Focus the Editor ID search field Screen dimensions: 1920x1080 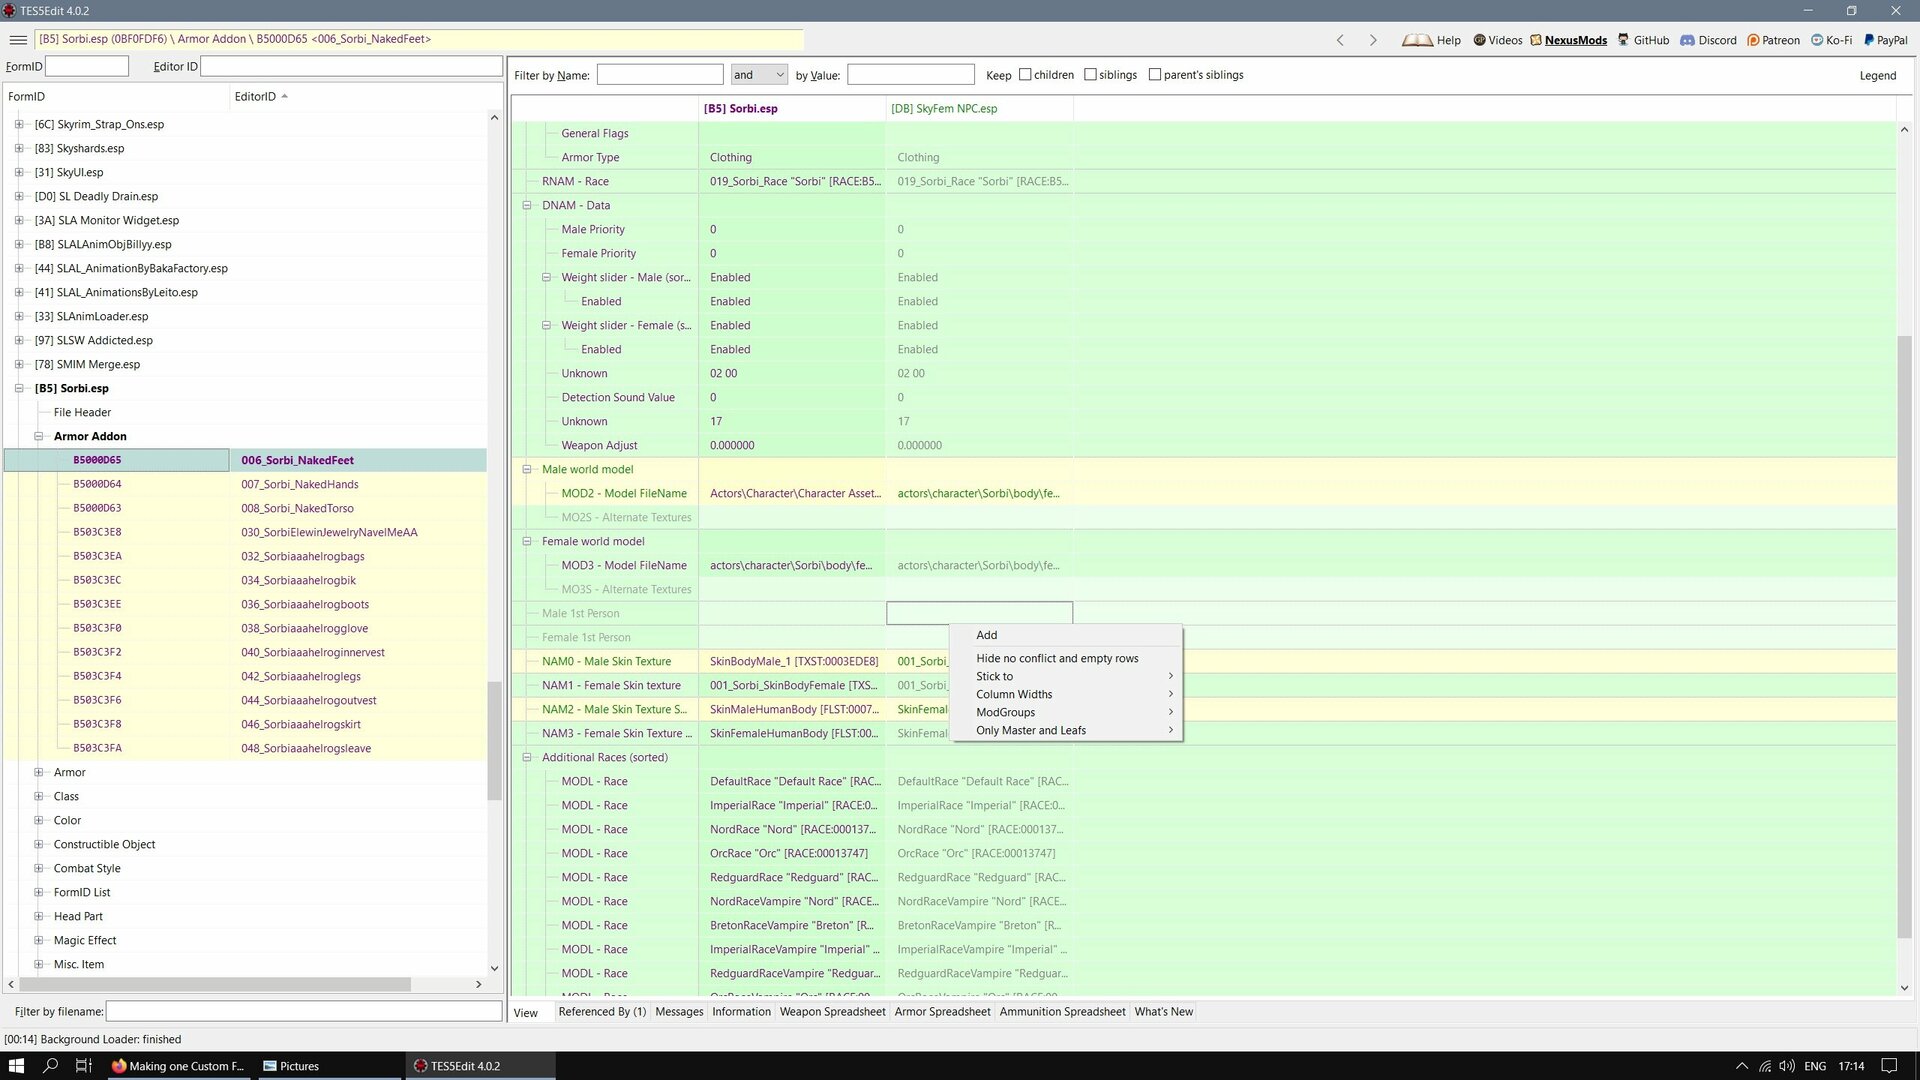351,67
